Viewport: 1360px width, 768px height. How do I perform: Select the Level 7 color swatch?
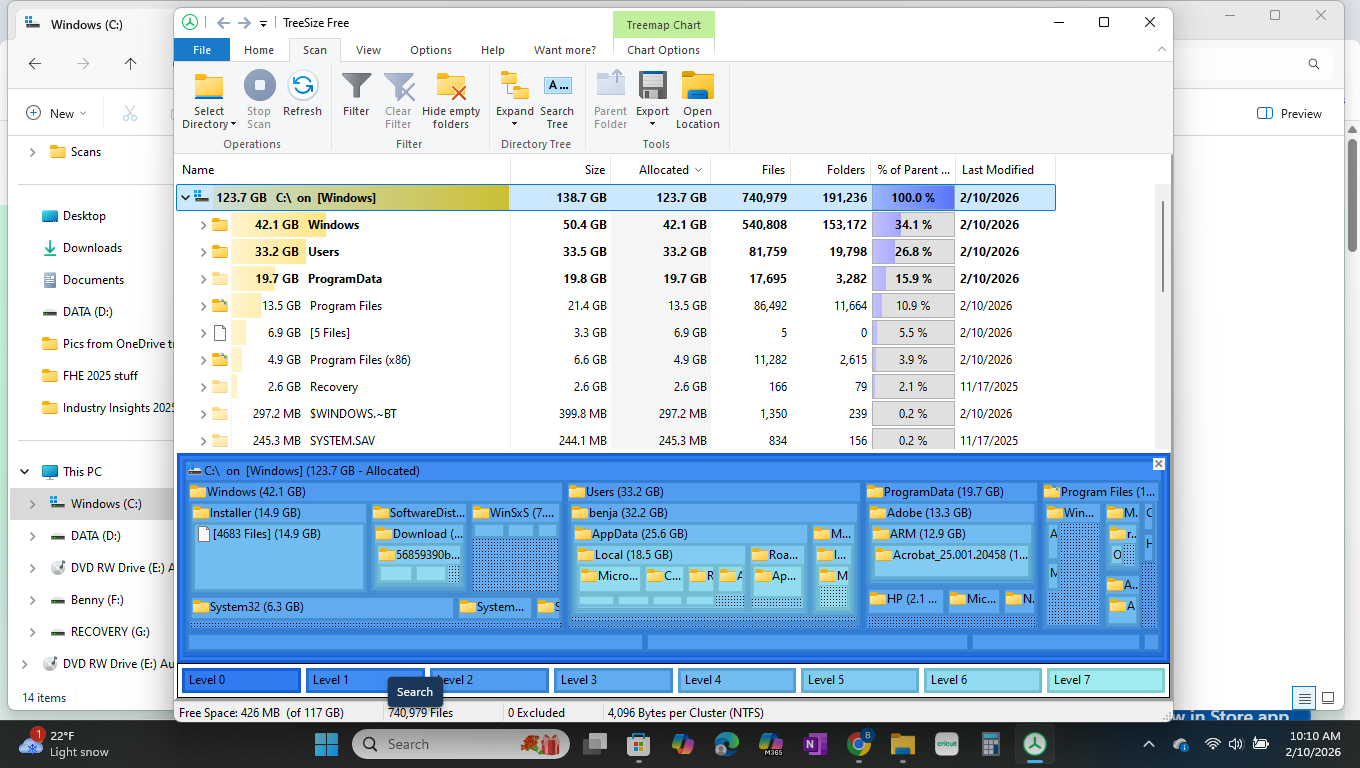[1106, 680]
